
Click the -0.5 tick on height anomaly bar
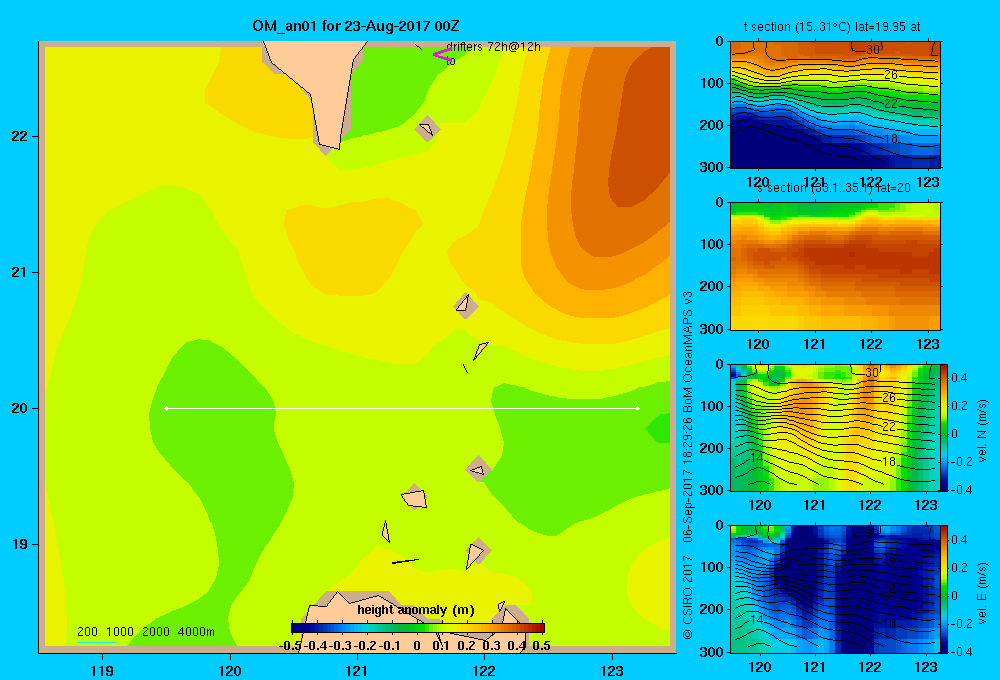pyautogui.click(x=290, y=646)
